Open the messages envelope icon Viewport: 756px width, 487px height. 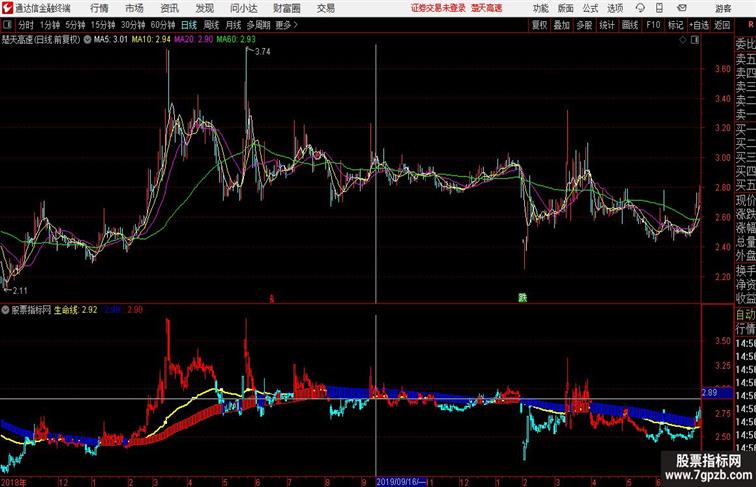pos(682,8)
